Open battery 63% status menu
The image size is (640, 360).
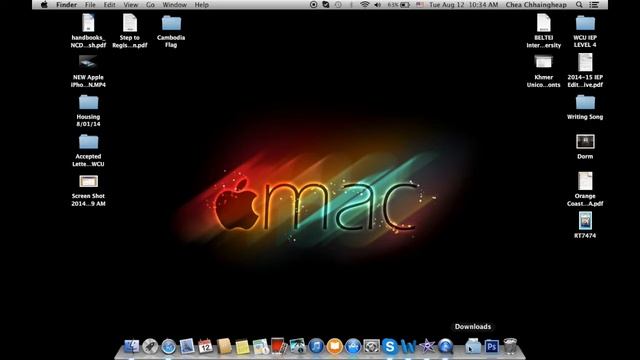tap(399, 4)
